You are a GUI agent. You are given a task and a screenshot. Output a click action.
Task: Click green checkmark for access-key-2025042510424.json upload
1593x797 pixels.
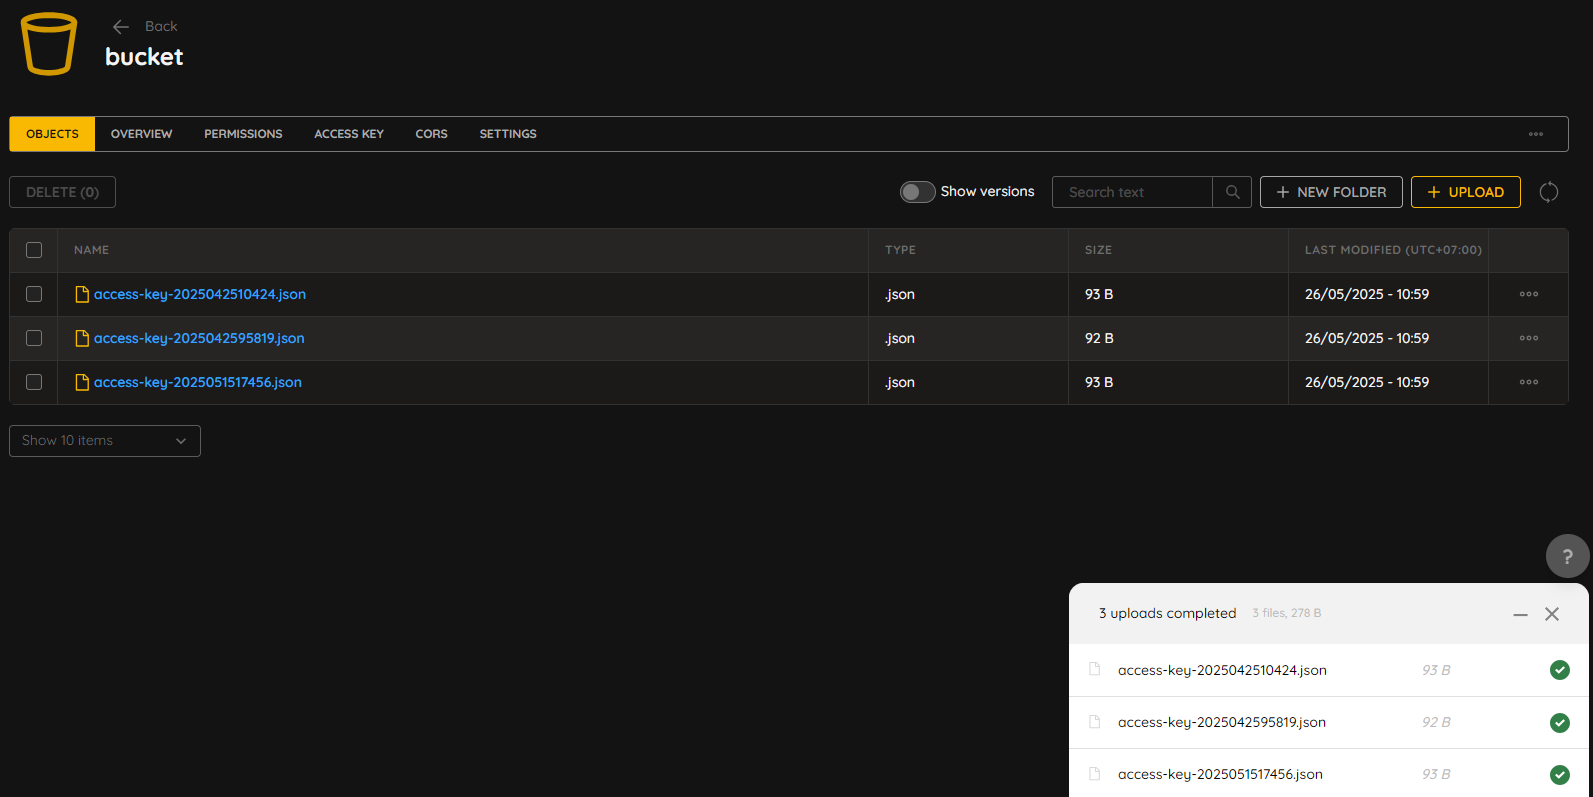pyautogui.click(x=1559, y=670)
